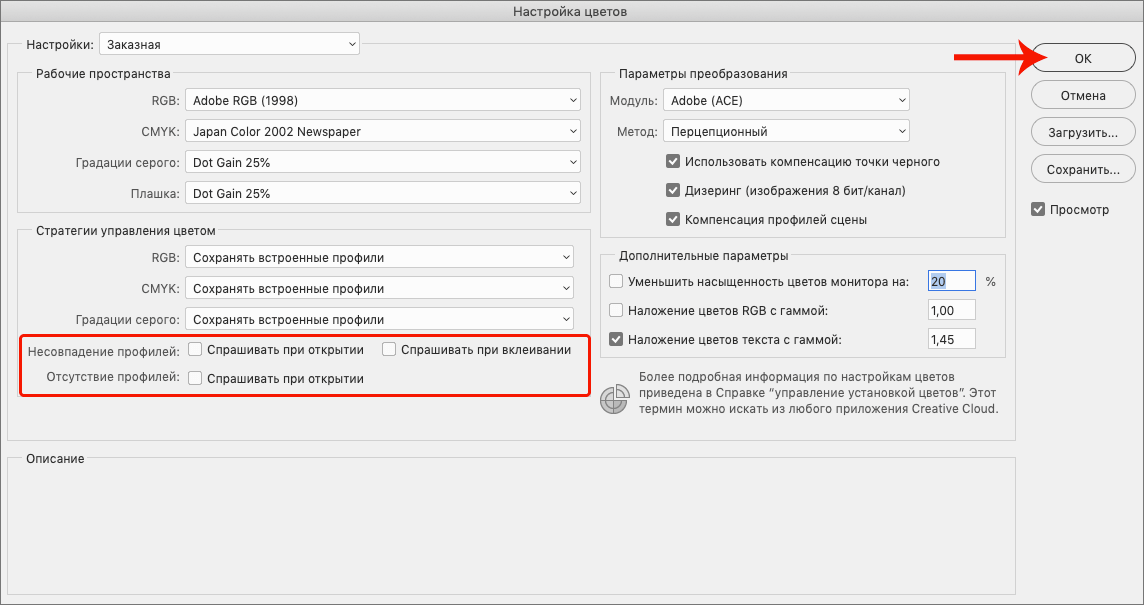This screenshot has height=605, width=1144.
Task: Expand the Метод Перцепционный dropdown
Action: (x=786, y=131)
